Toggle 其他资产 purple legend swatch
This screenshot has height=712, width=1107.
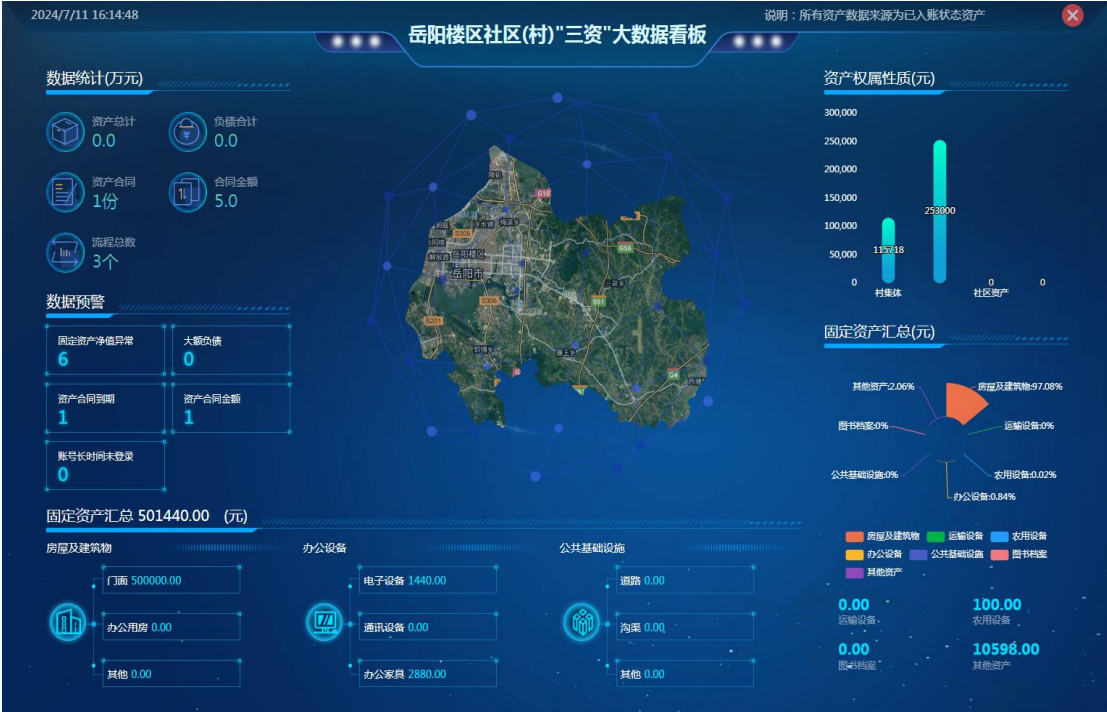coord(854,572)
